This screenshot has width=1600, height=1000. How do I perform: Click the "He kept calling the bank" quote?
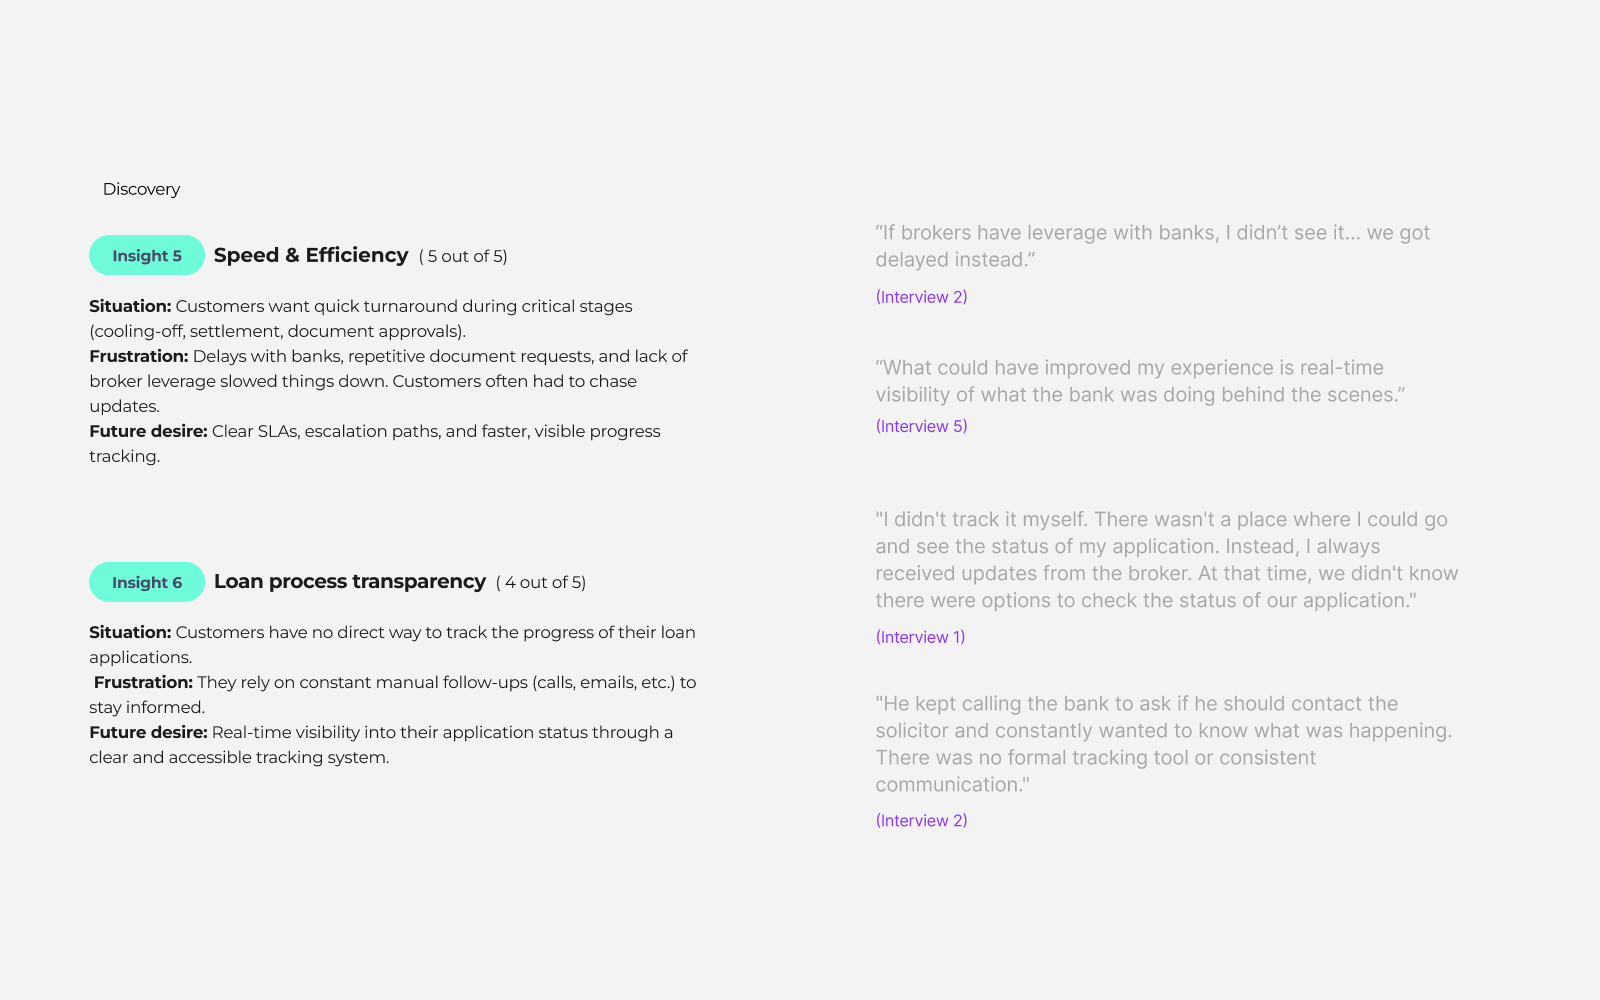(x=1163, y=744)
